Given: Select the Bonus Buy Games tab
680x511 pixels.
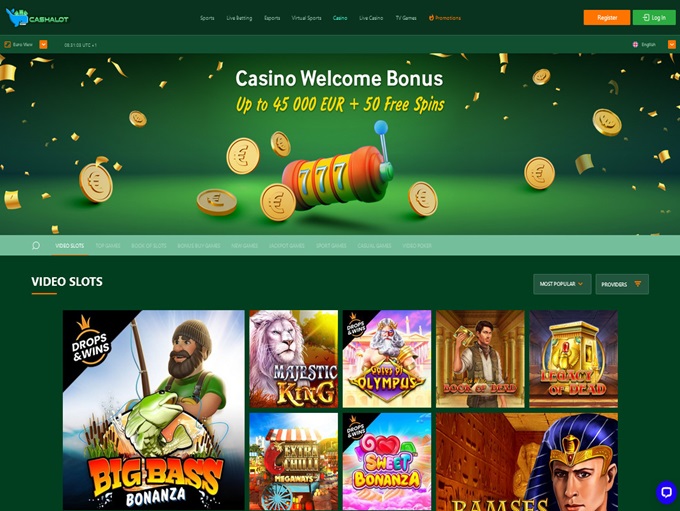Looking at the screenshot, I should tap(199, 246).
